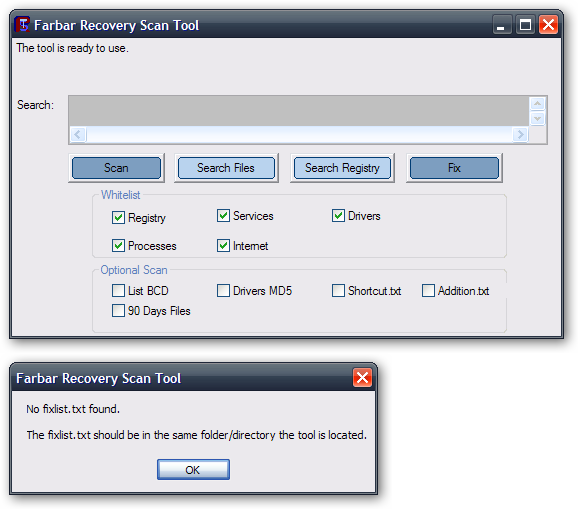Run the Fix button
Viewport: 578px width, 509px height.
(x=454, y=168)
